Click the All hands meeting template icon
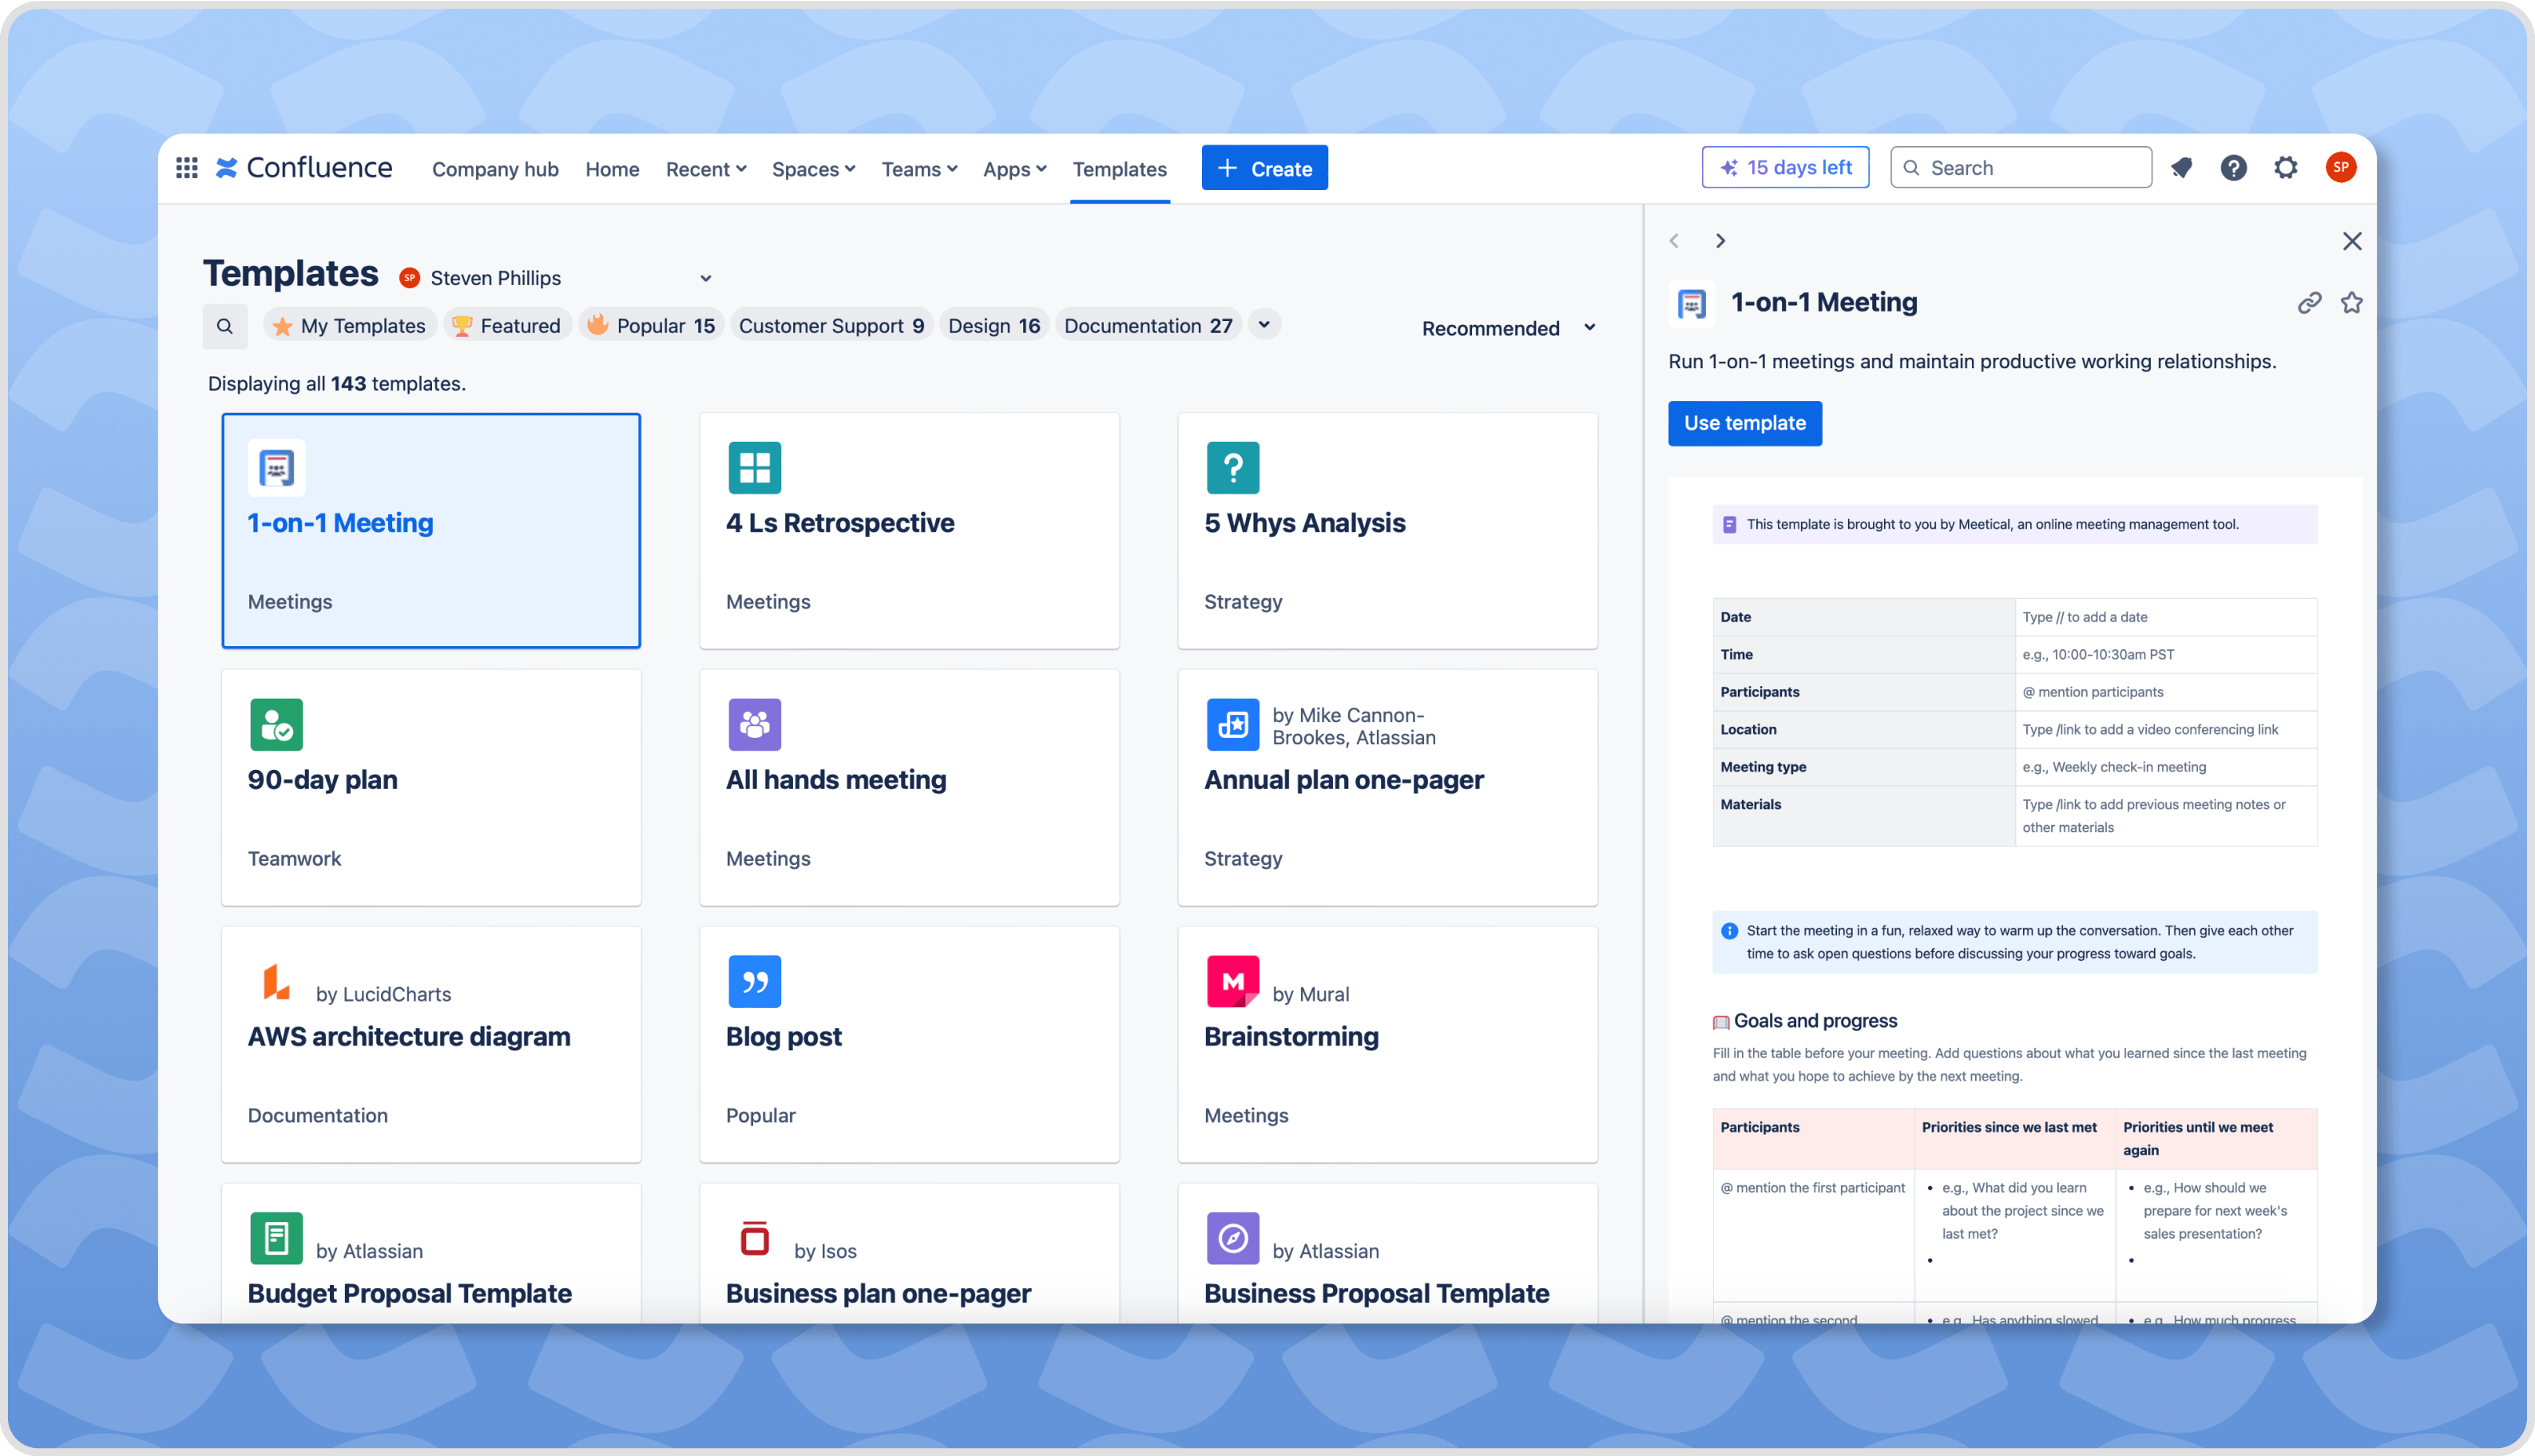The width and height of the screenshot is (2535, 1456). [754, 721]
